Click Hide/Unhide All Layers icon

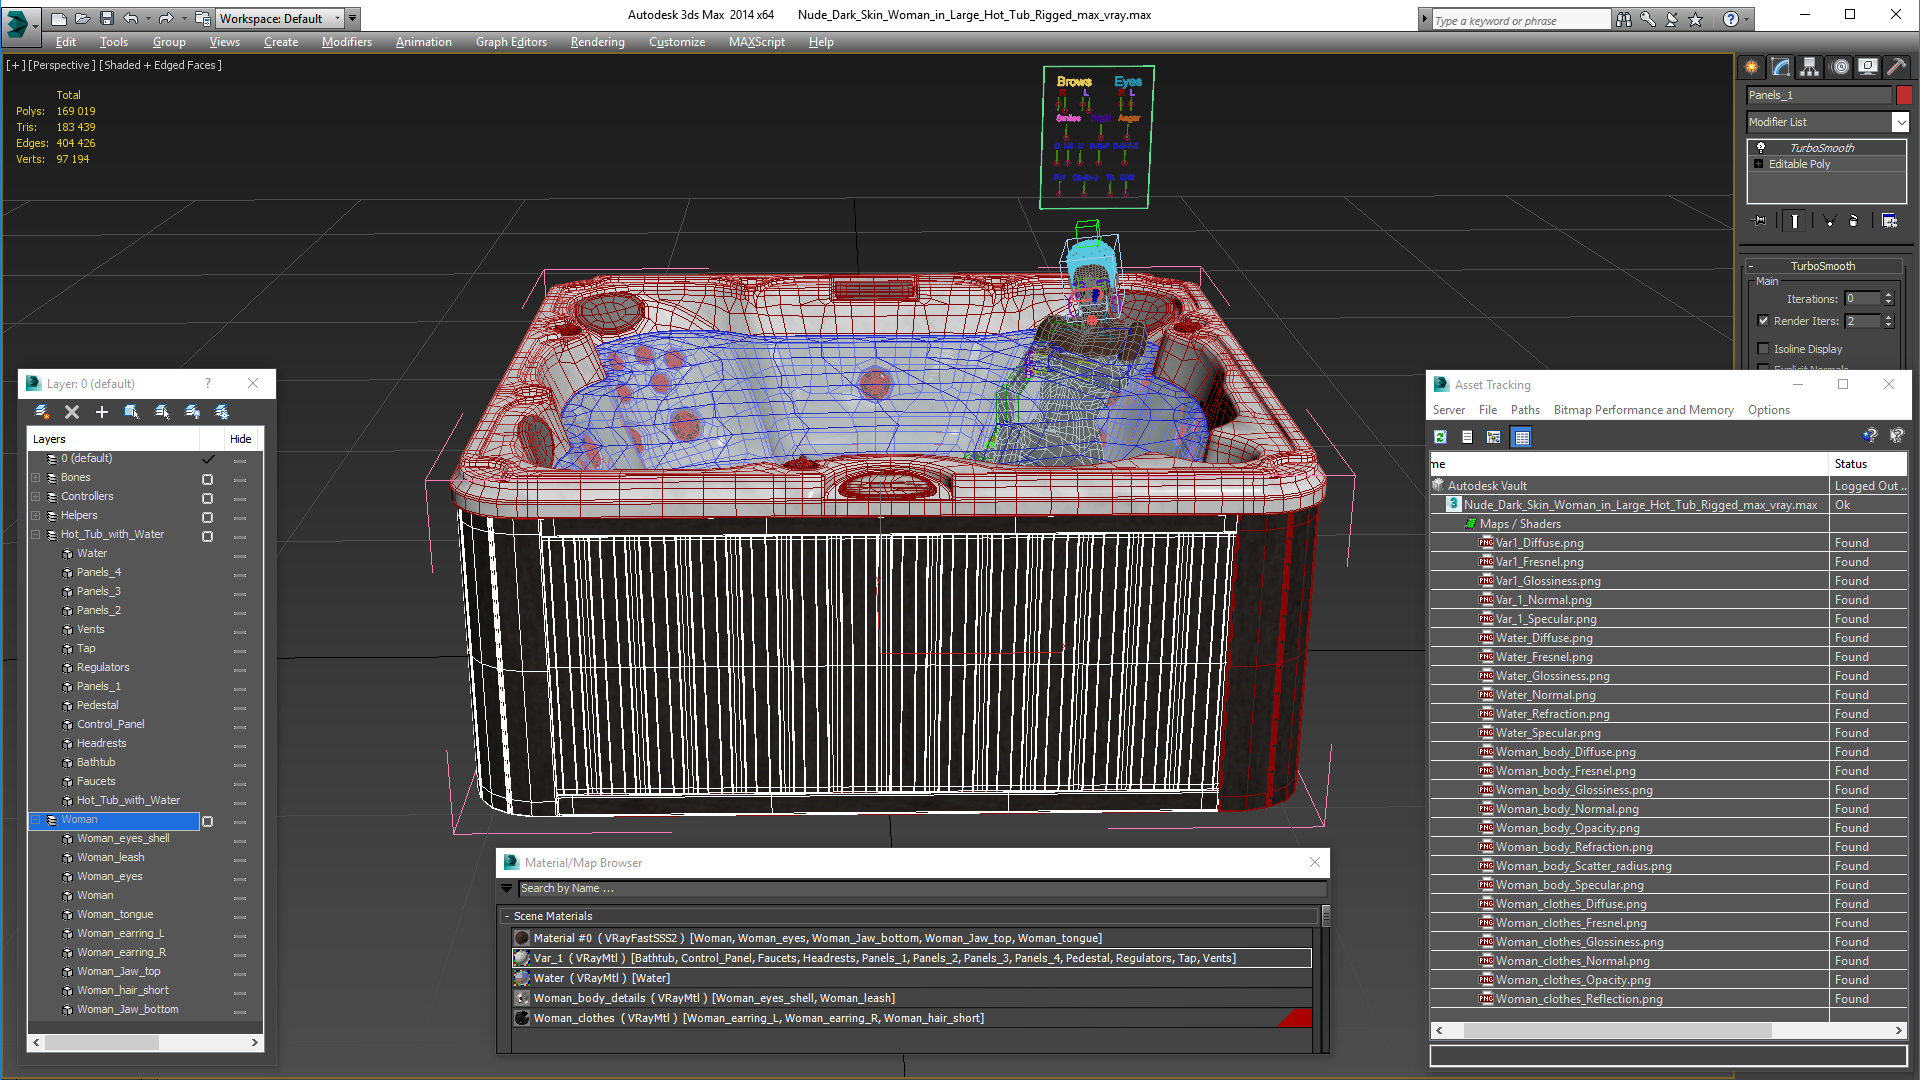point(192,412)
